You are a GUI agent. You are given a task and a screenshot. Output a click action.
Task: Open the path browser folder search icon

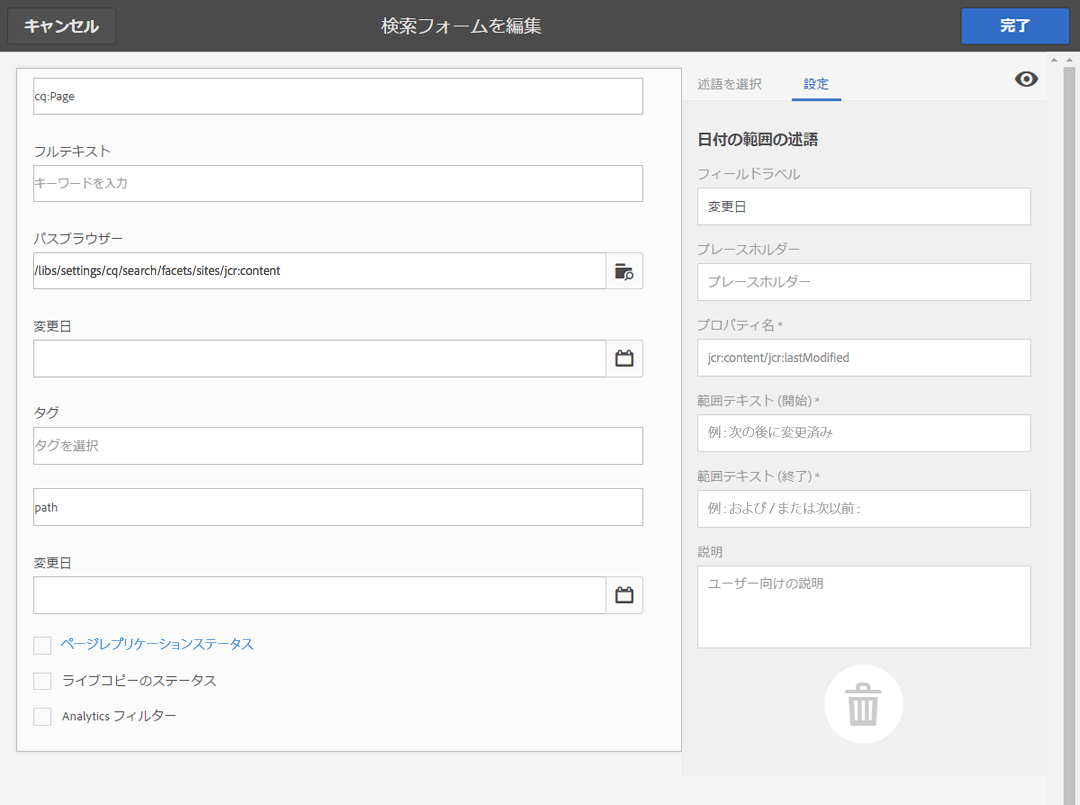[624, 271]
